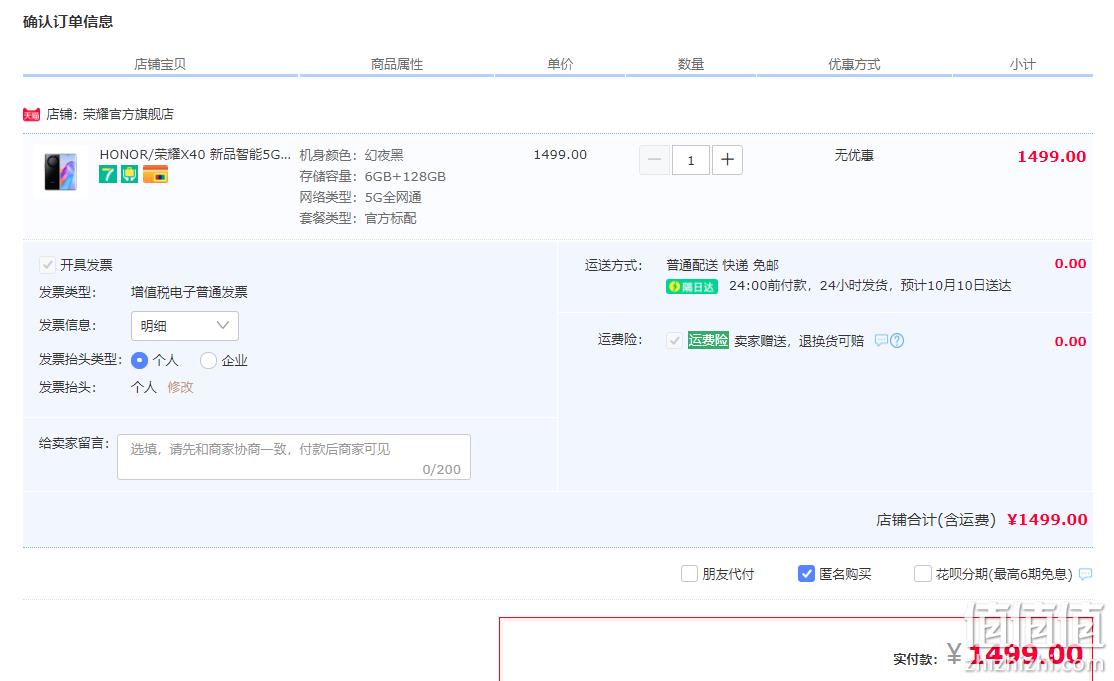Click the 存储容量: 6GB+128GB attribute
The image size is (1114, 681).
click(373, 176)
